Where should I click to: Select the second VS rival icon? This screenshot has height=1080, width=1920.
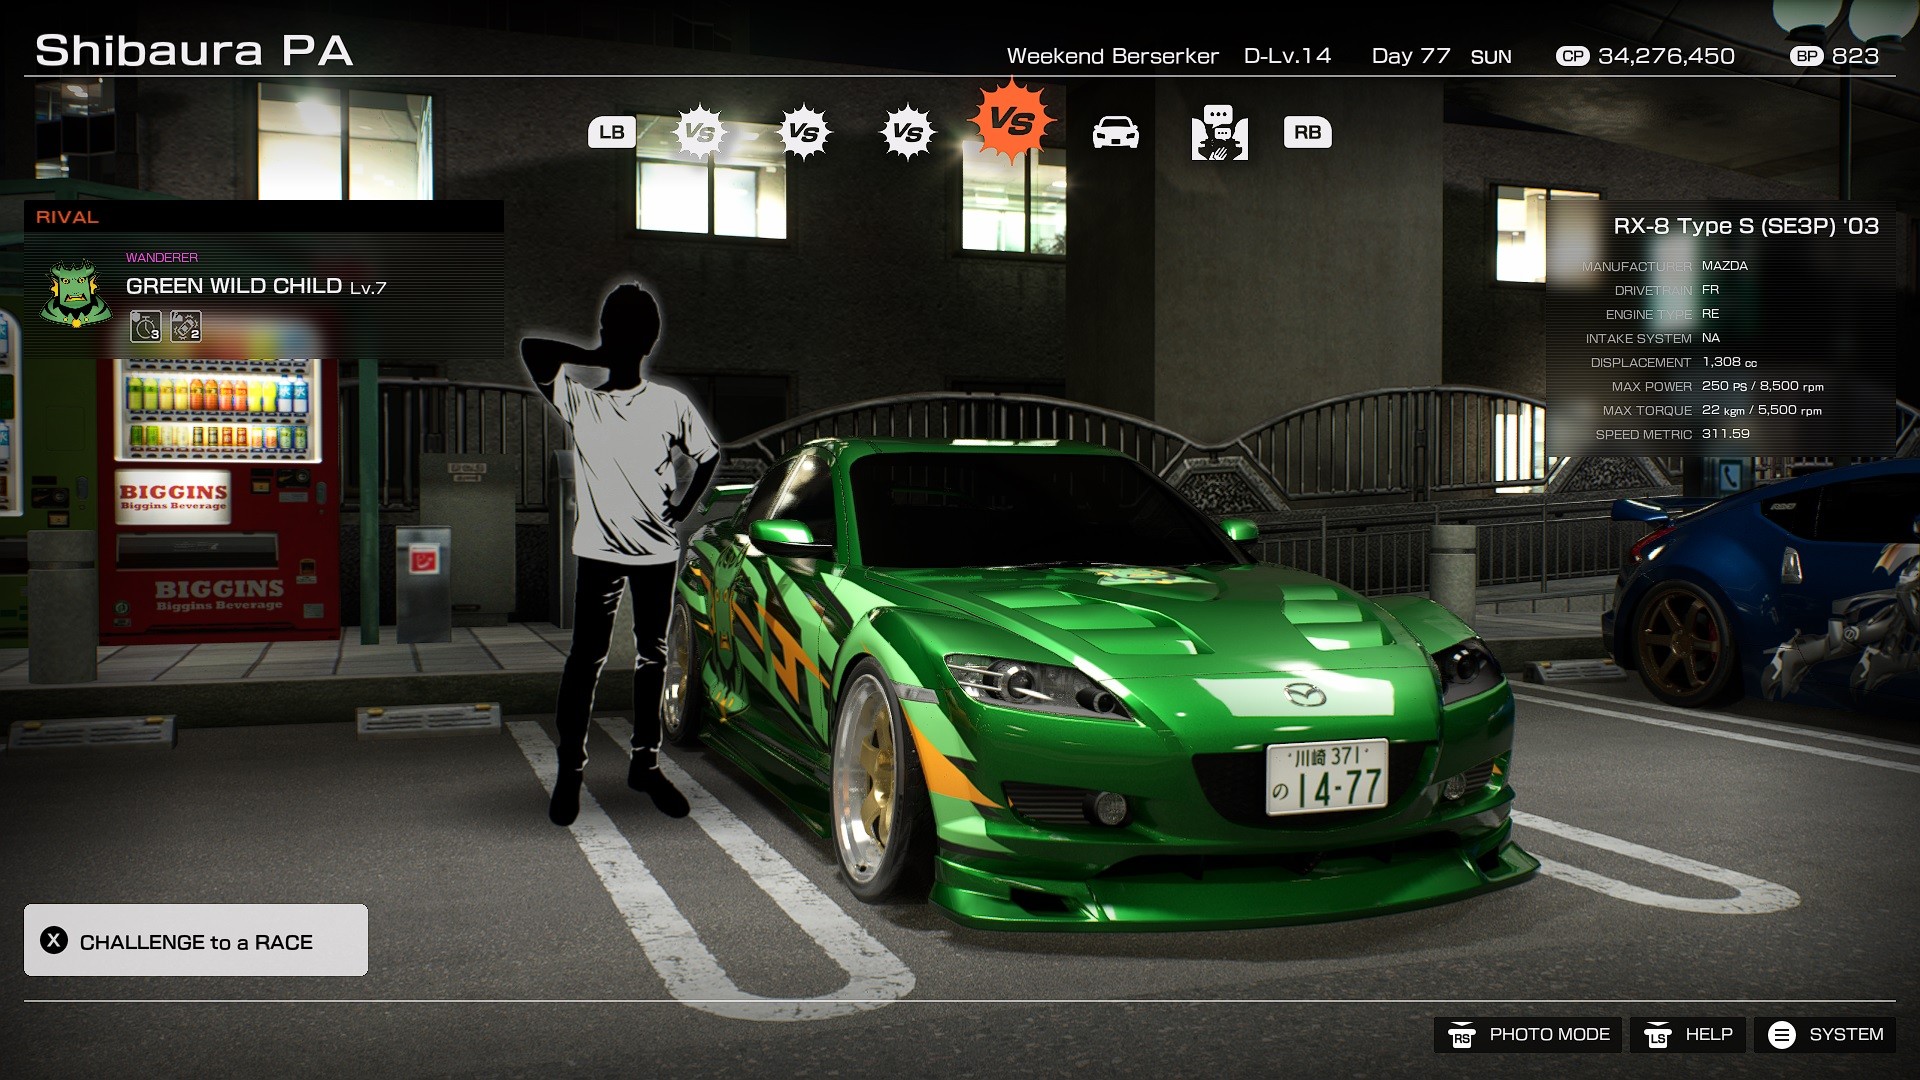tap(803, 132)
